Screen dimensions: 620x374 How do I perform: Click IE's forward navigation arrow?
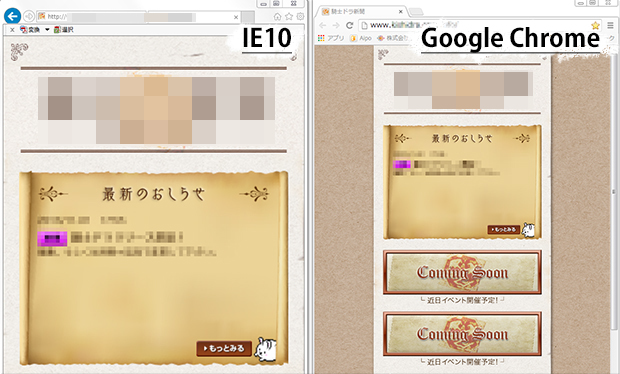pos(29,17)
